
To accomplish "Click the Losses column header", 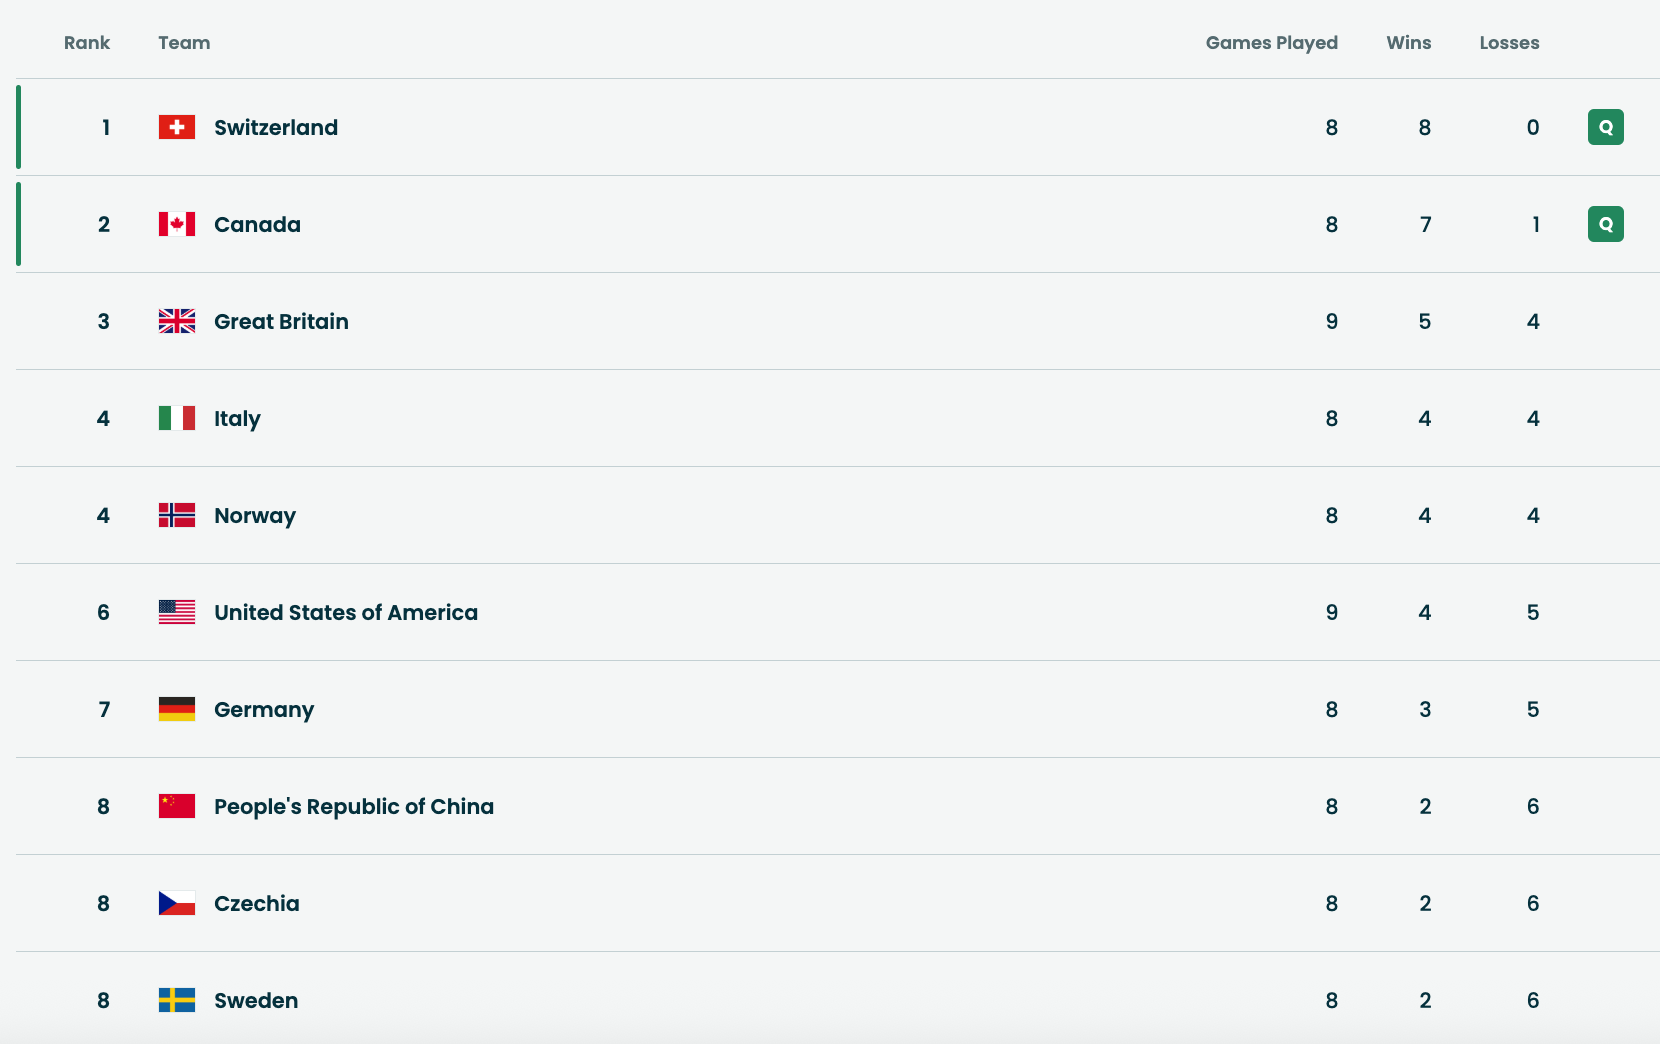I will [x=1509, y=43].
